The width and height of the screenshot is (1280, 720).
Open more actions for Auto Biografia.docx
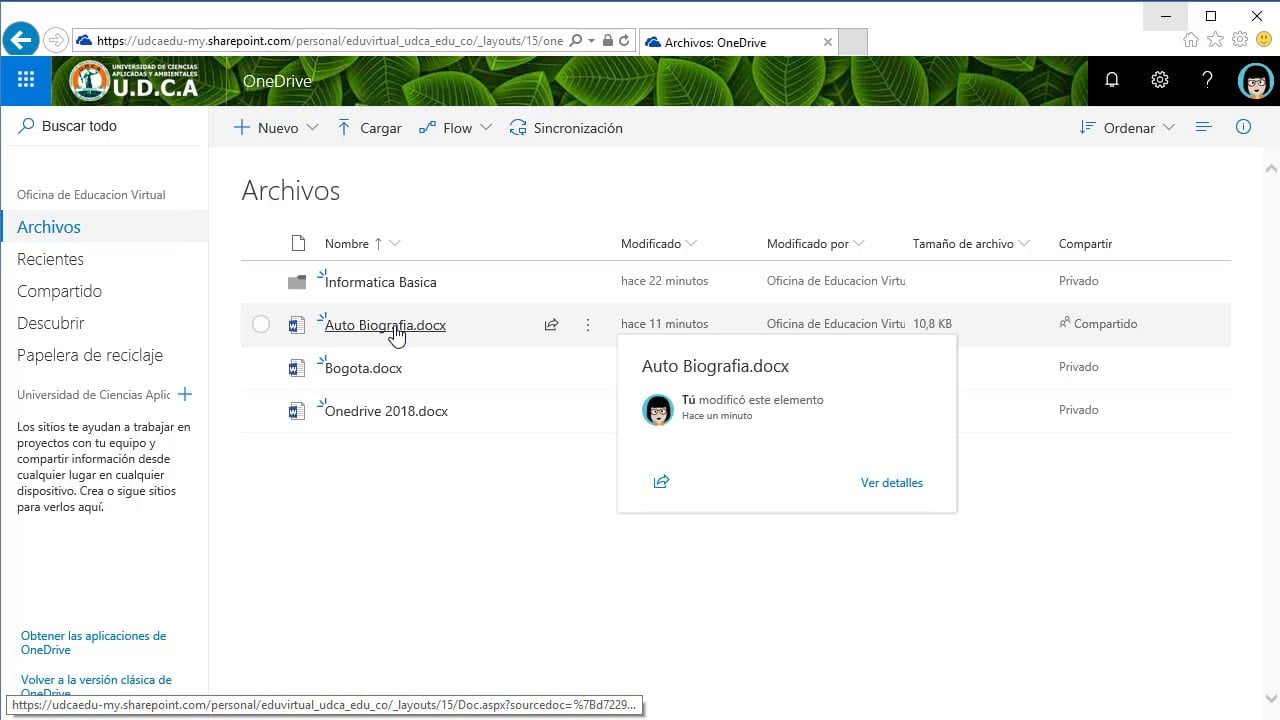tap(587, 325)
